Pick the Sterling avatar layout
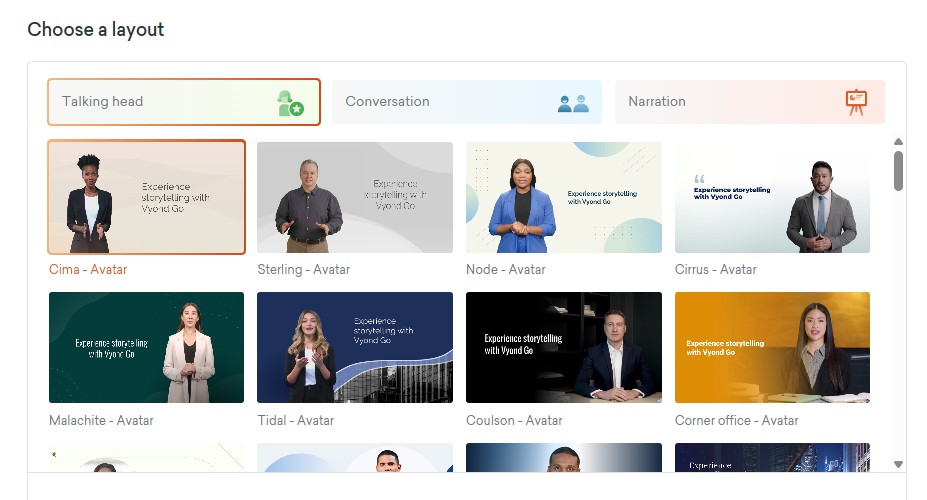This screenshot has width=927, height=500. pyautogui.click(x=354, y=197)
